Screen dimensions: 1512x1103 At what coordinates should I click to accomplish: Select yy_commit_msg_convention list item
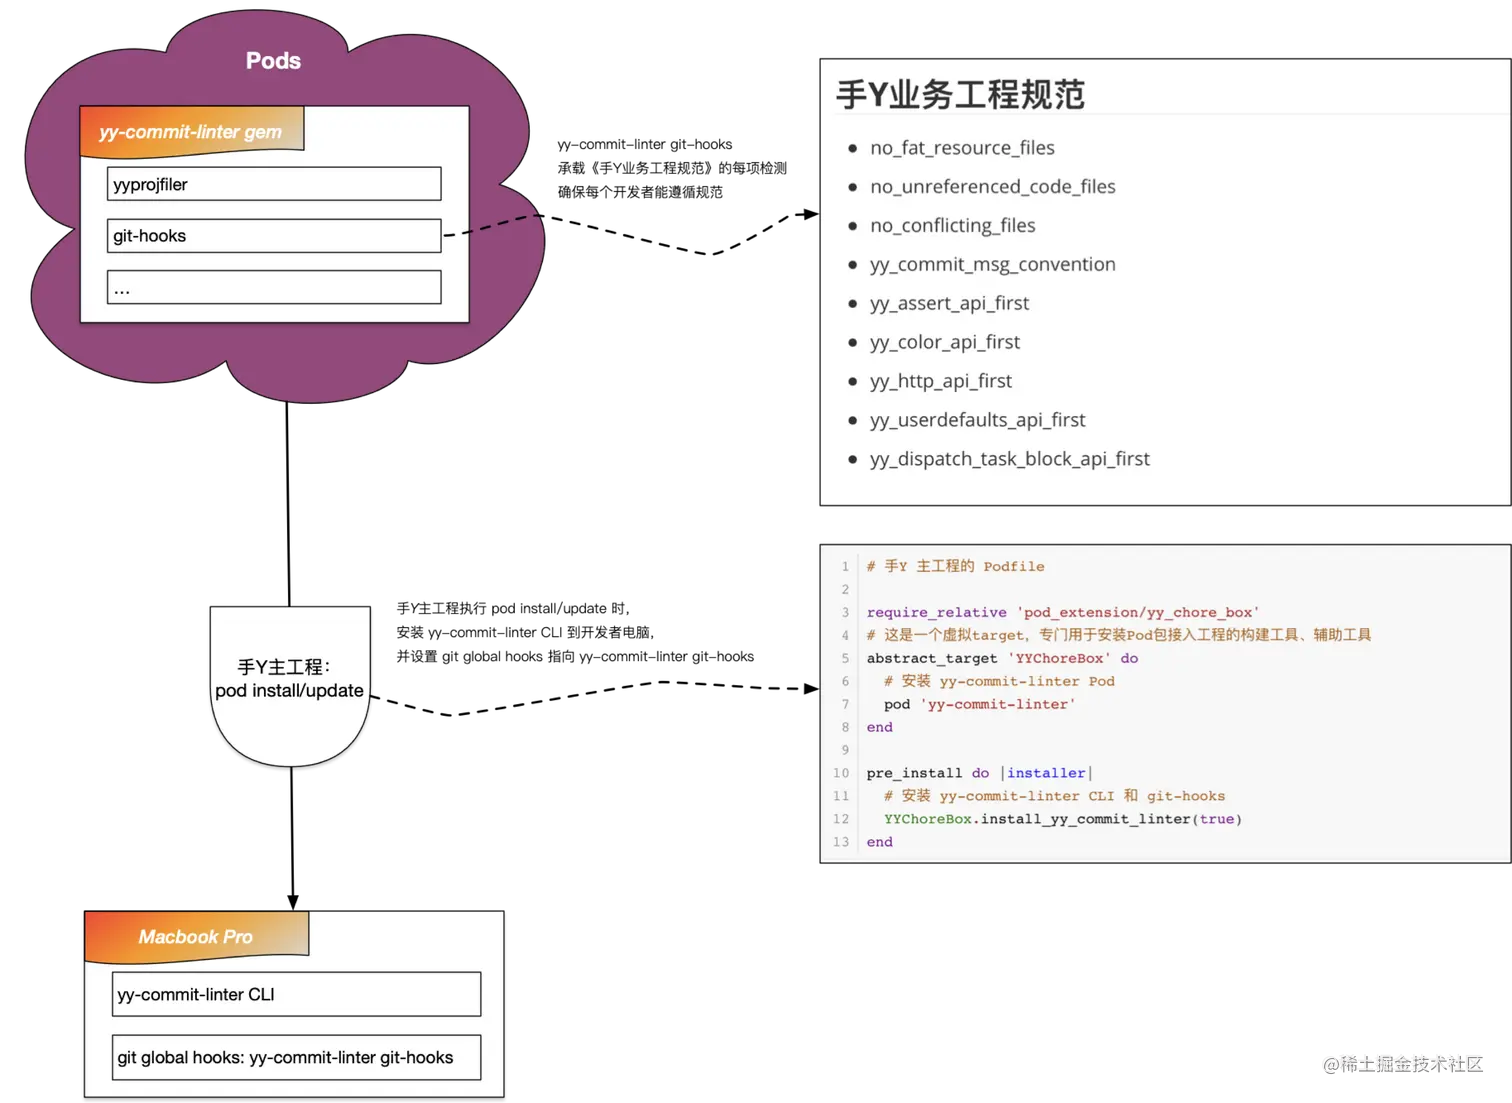(992, 265)
